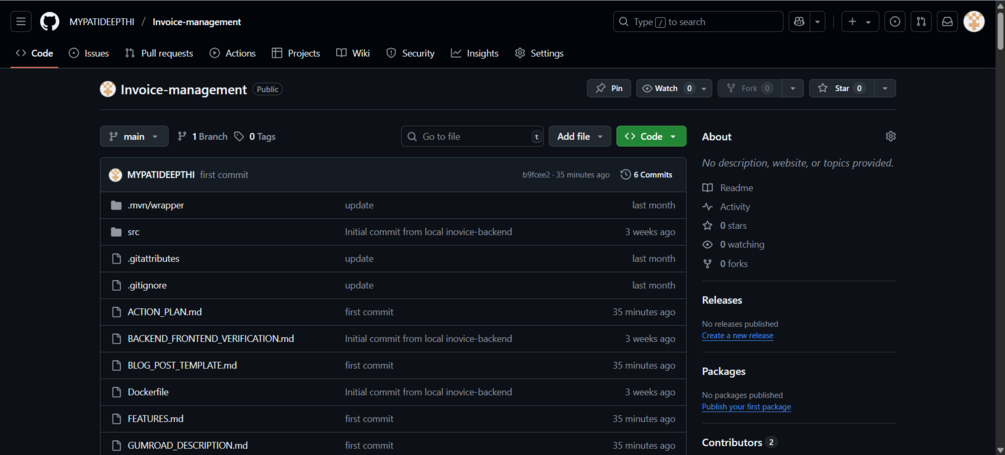This screenshot has width=1005, height=455.
Task: Open the .gitattributes file
Action: (153, 259)
